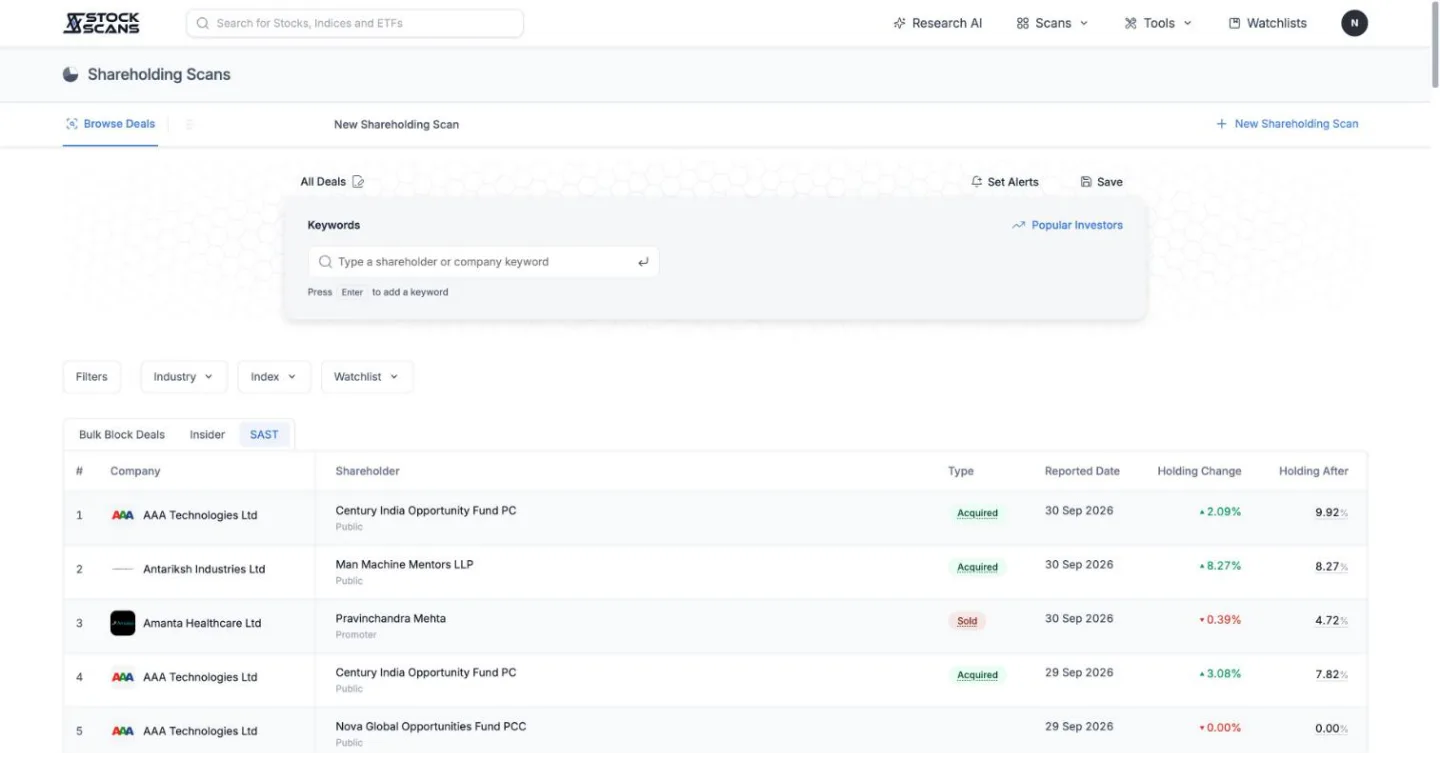
Task: Expand the Index dropdown
Action: [x=274, y=377]
